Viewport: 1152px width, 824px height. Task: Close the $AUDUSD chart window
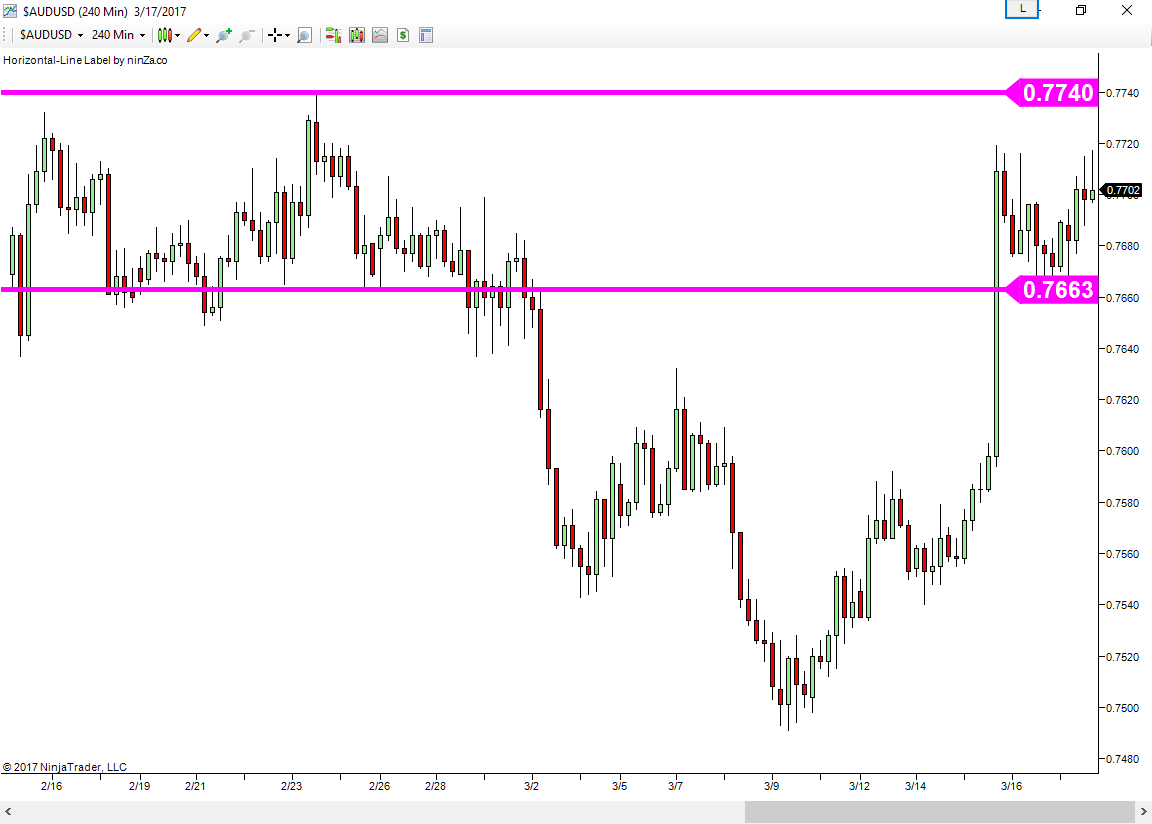point(1127,10)
